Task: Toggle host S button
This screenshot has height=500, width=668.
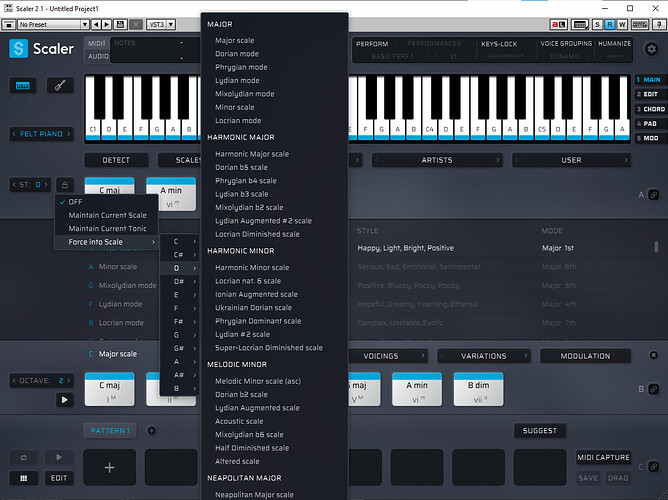Action: tap(597, 24)
